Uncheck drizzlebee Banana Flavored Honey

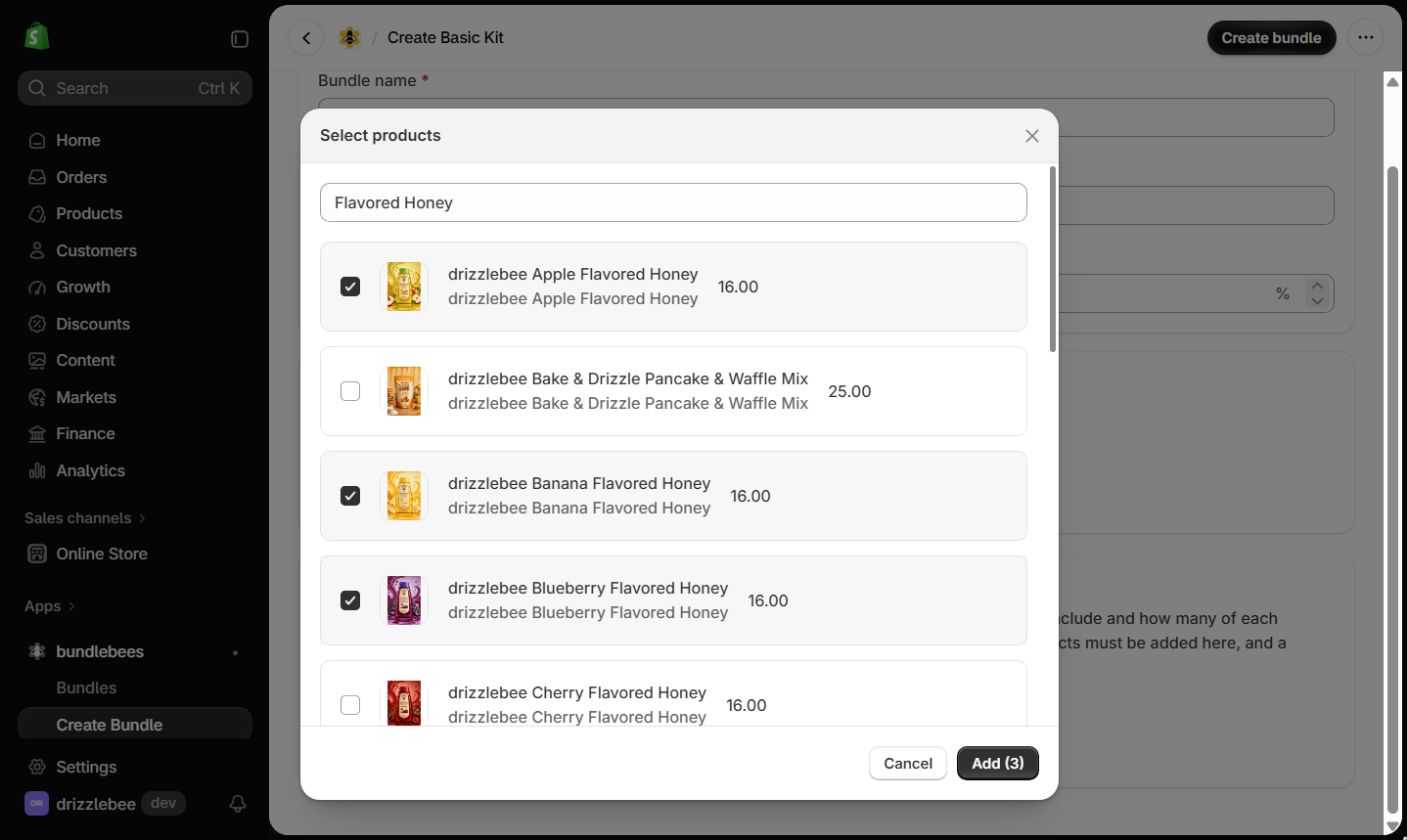click(350, 496)
